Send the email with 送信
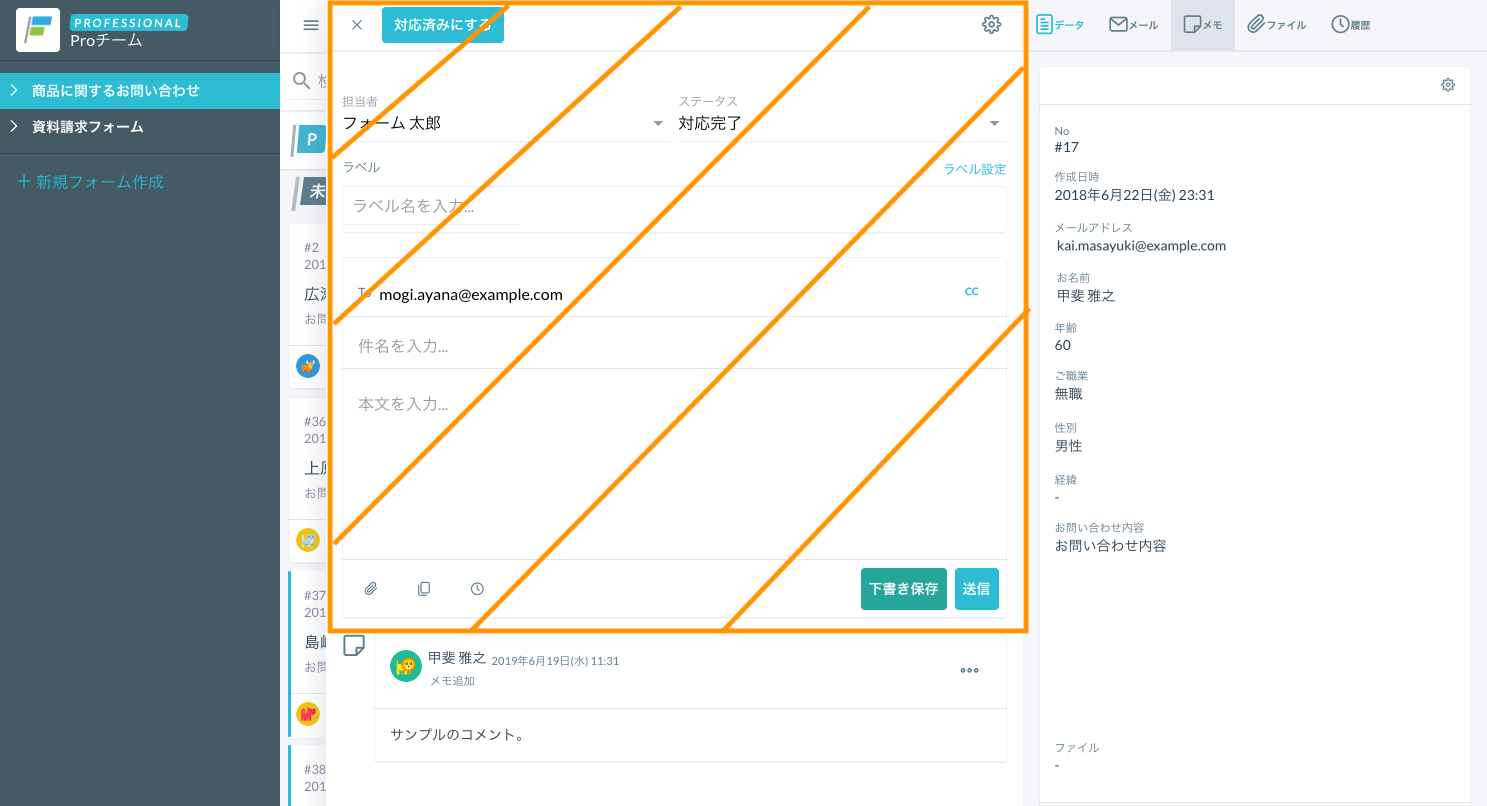 (x=977, y=589)
